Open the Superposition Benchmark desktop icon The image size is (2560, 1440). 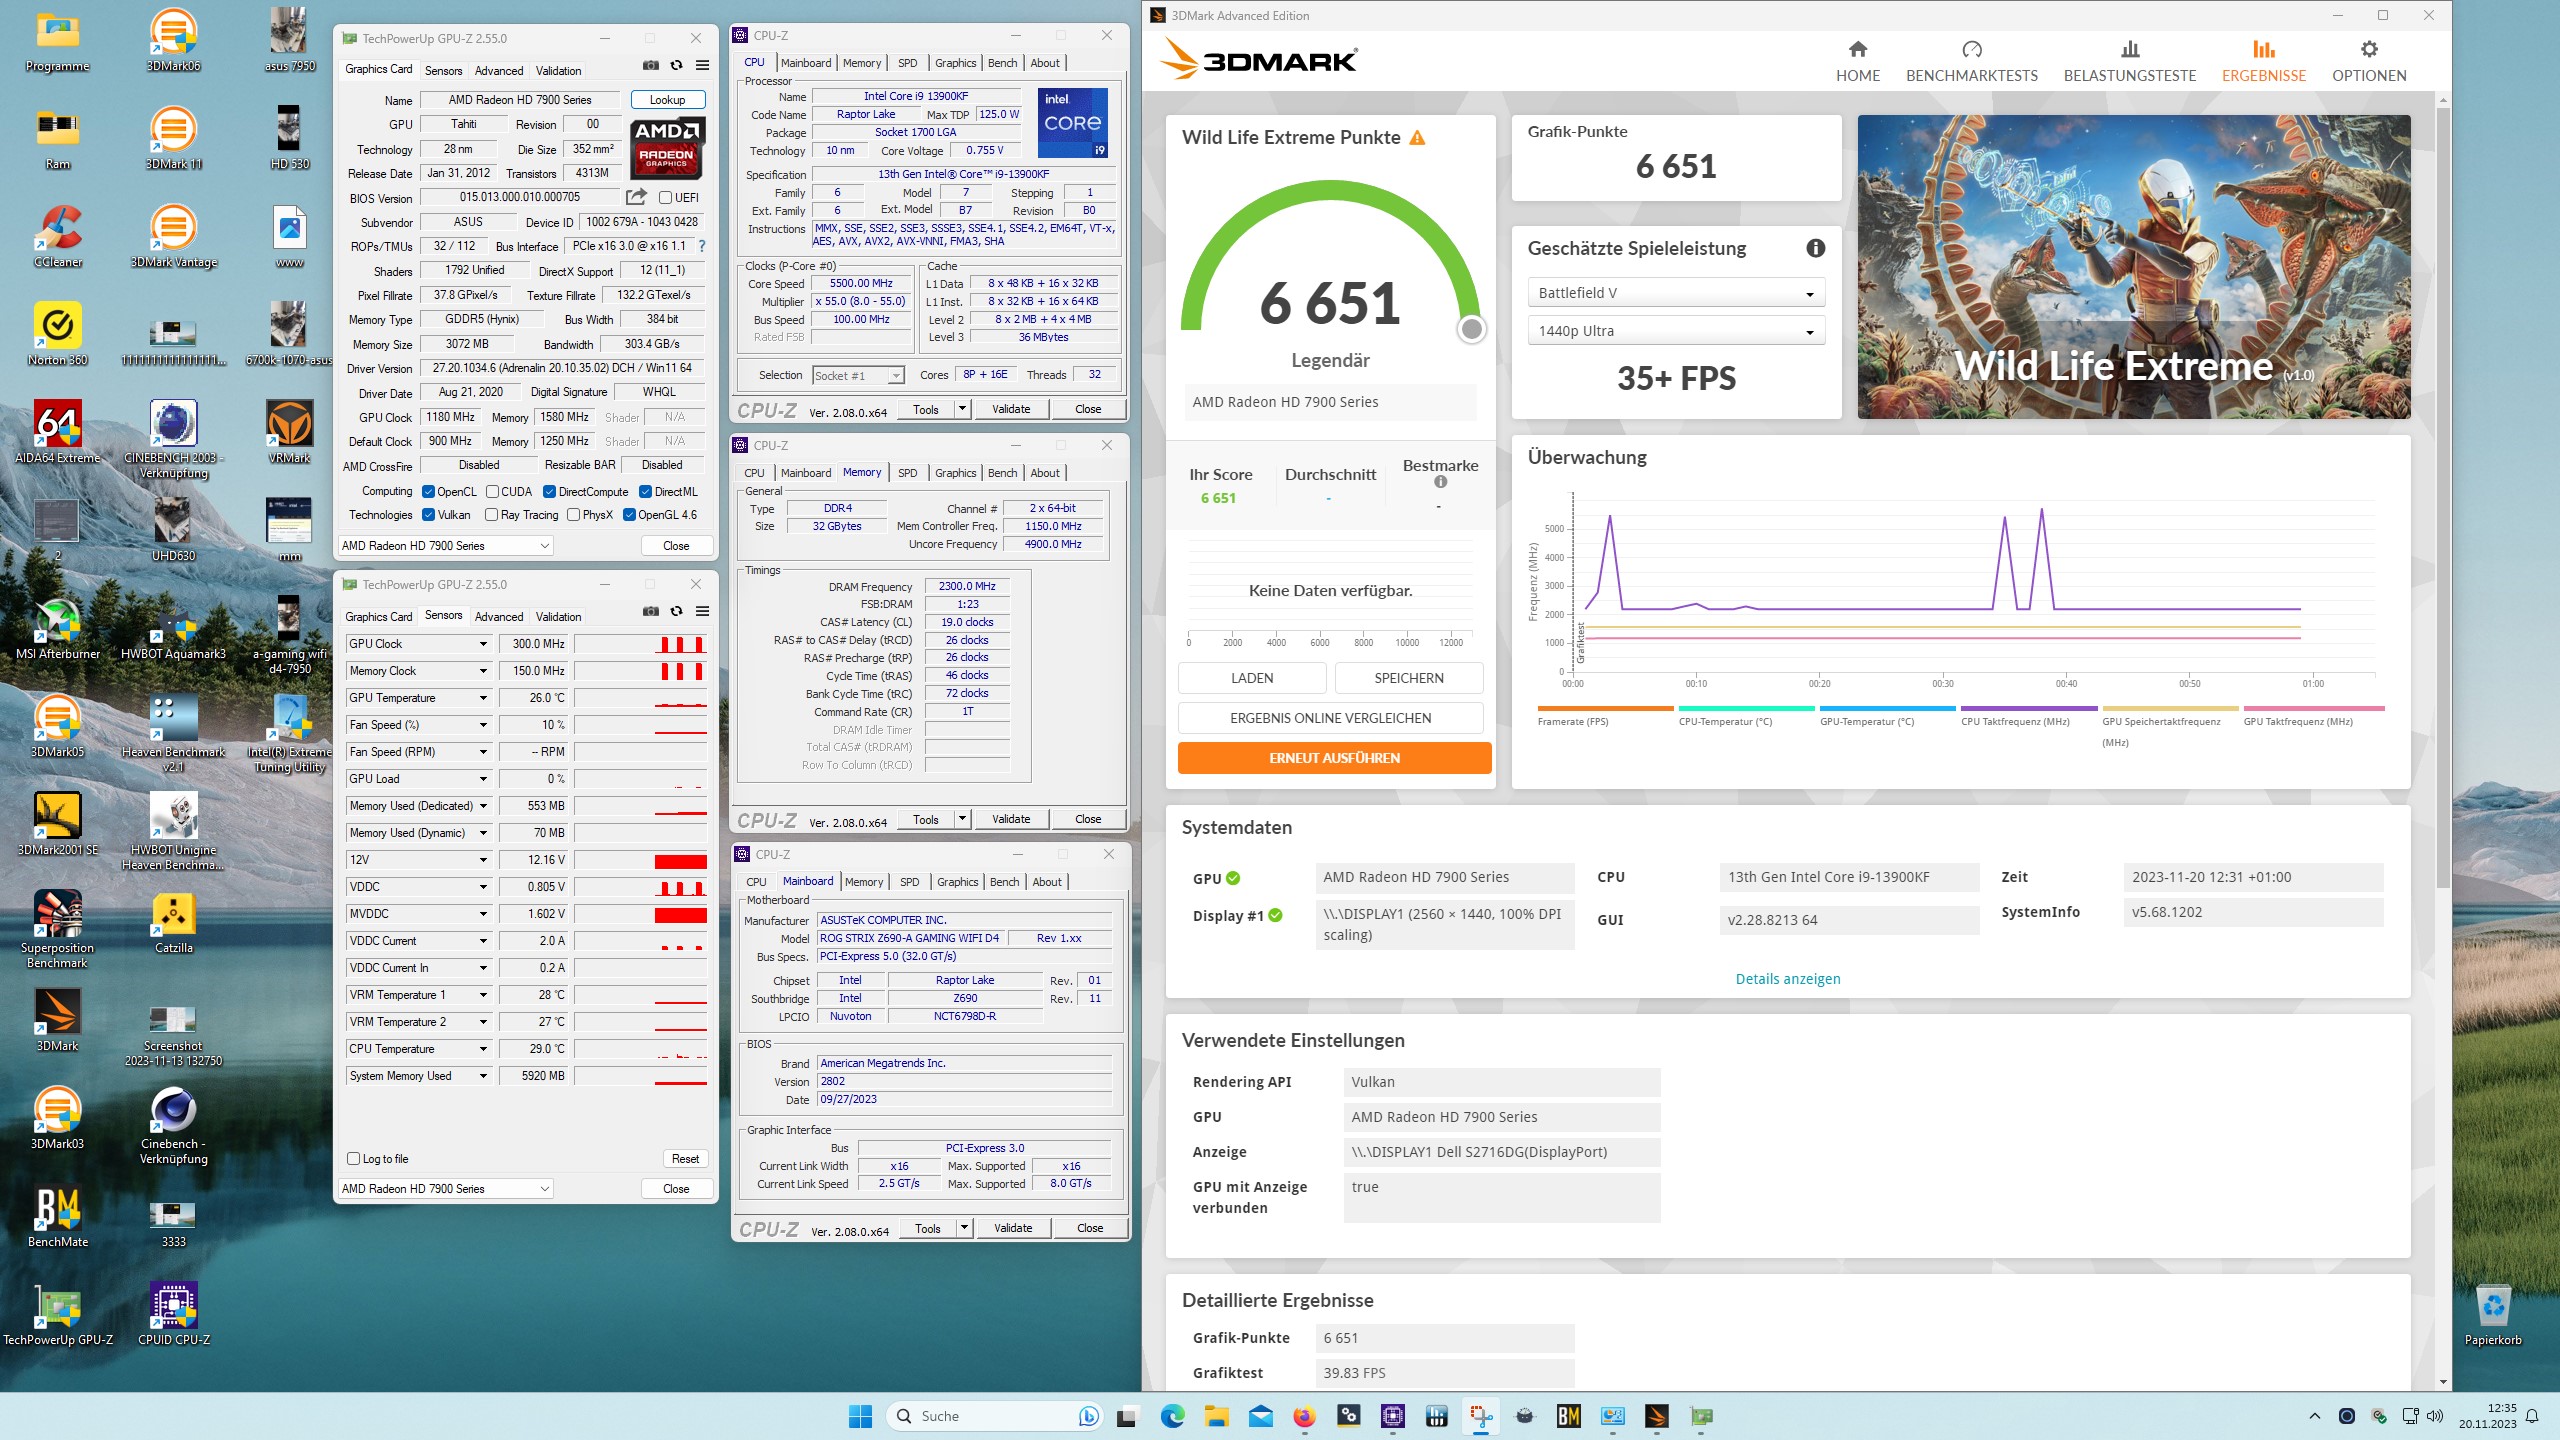pyautogui.click(x=58, y=929)
